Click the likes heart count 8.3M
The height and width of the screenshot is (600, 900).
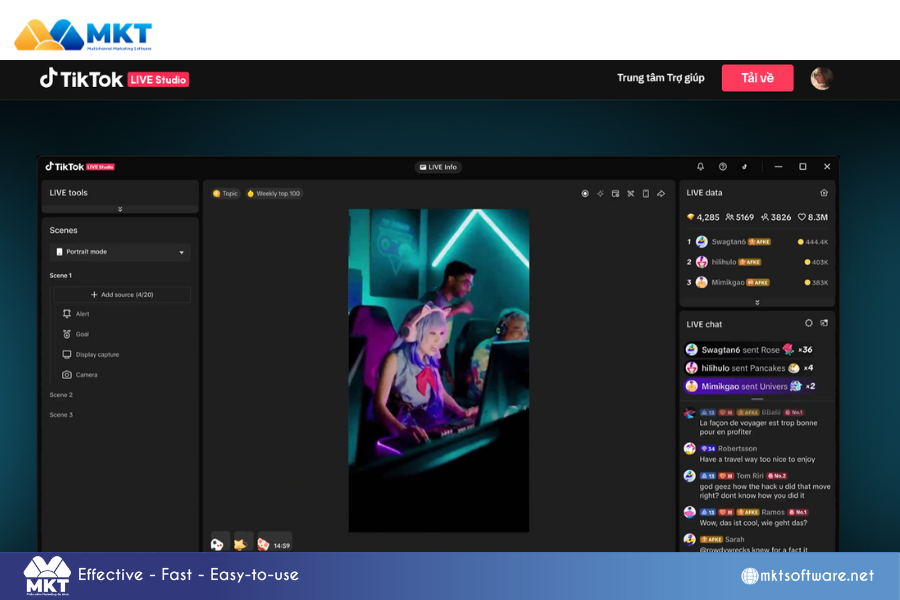coord(813,217)
